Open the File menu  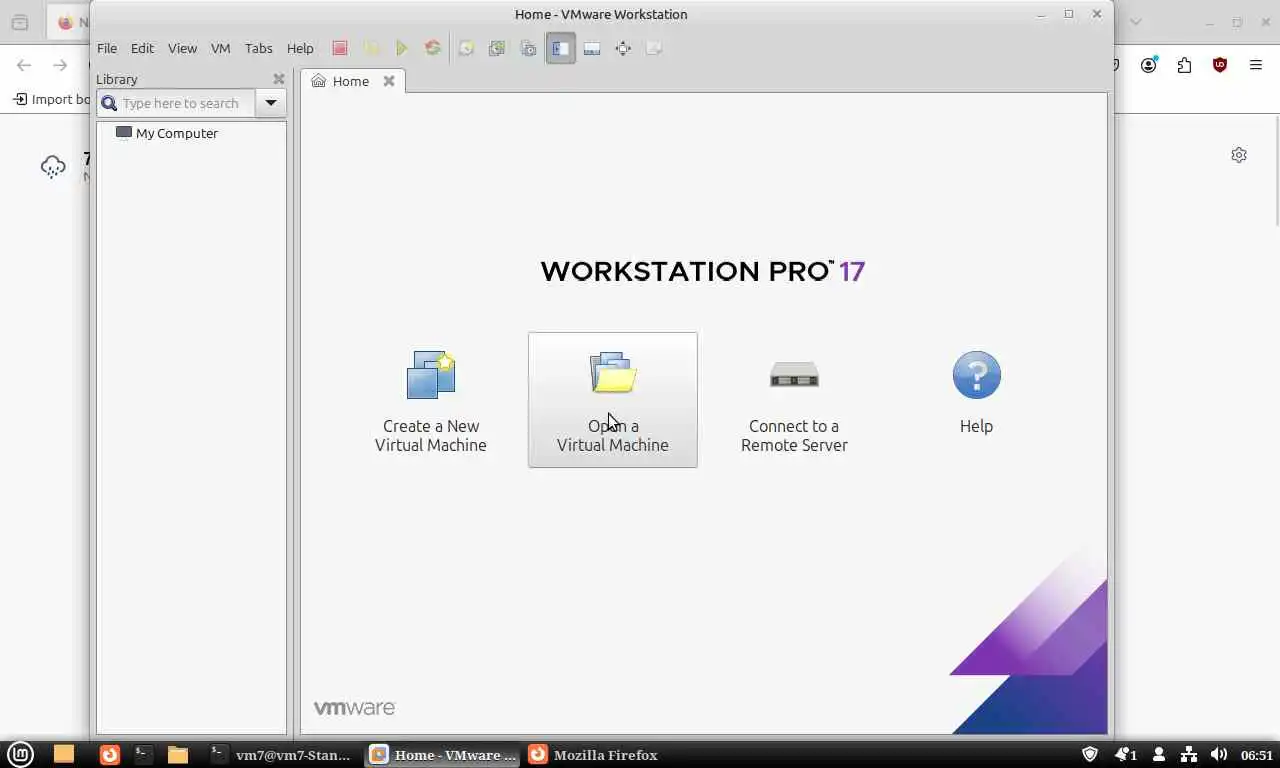[107, 48]
